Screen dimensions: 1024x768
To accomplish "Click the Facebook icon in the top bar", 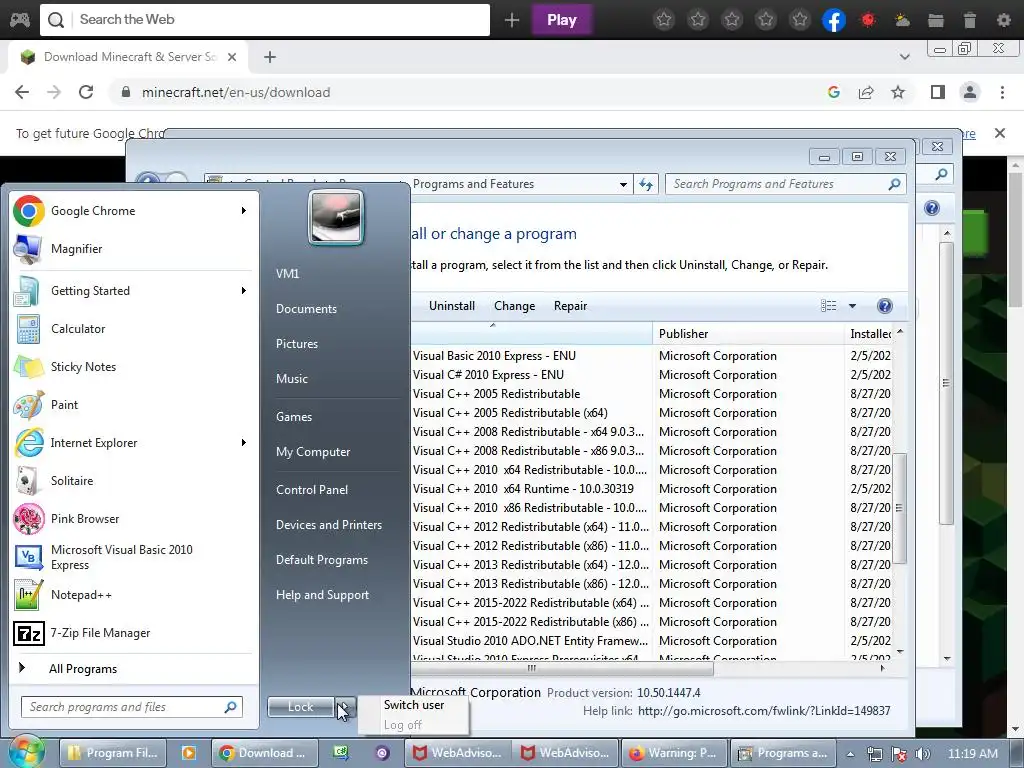I will (x=834, y=20).
